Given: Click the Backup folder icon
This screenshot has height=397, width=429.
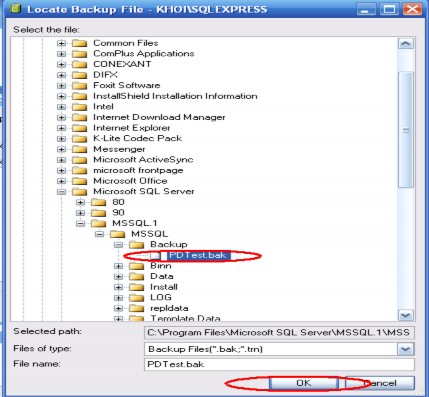Looking at the screenshot, I should [x=136, y=245].
